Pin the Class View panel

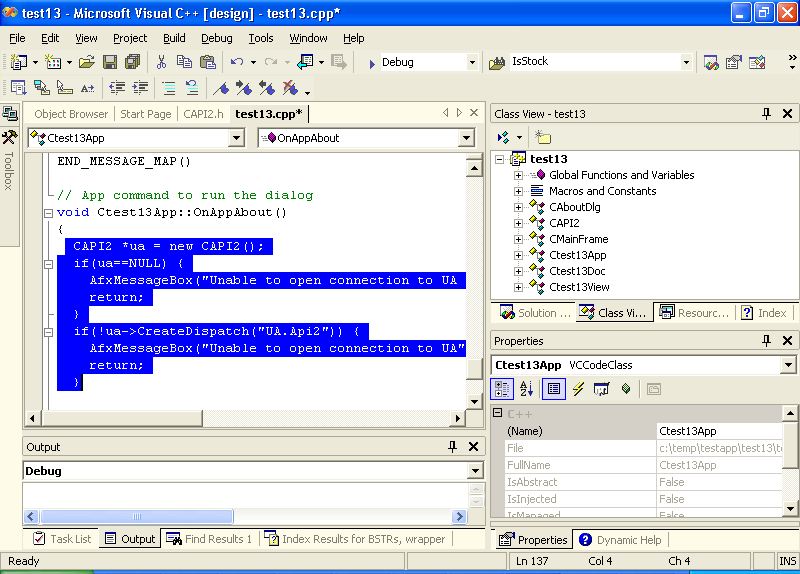click(x=766, y=114)
